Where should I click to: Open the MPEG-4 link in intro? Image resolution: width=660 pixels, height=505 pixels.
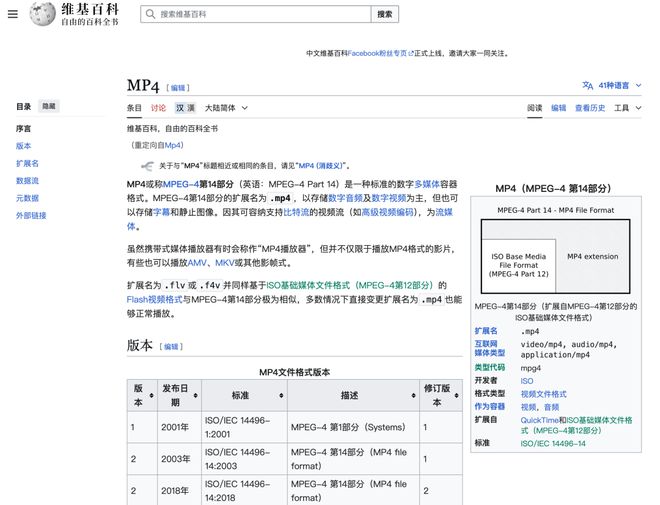[181, 184]
